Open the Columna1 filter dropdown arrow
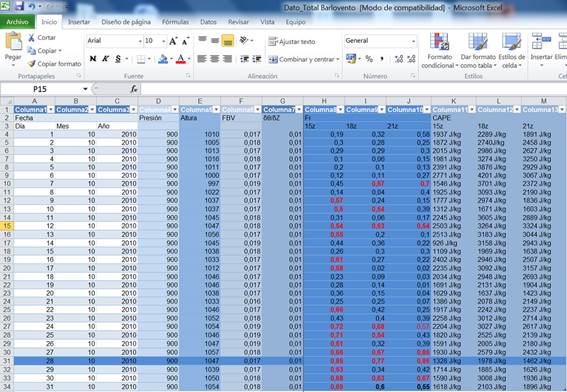567x392 pixels. [x=51, y=109]
